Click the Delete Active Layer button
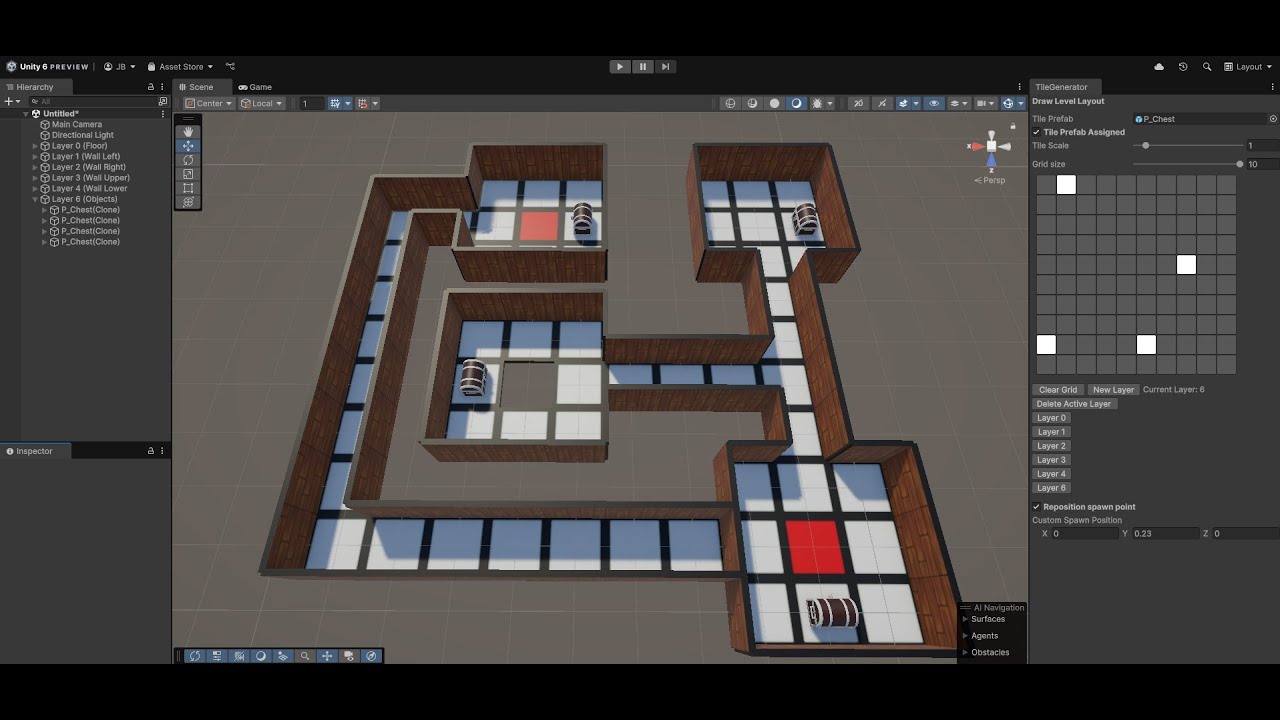Viewport: 1280px width, 720px height. tap(1074, 404)
